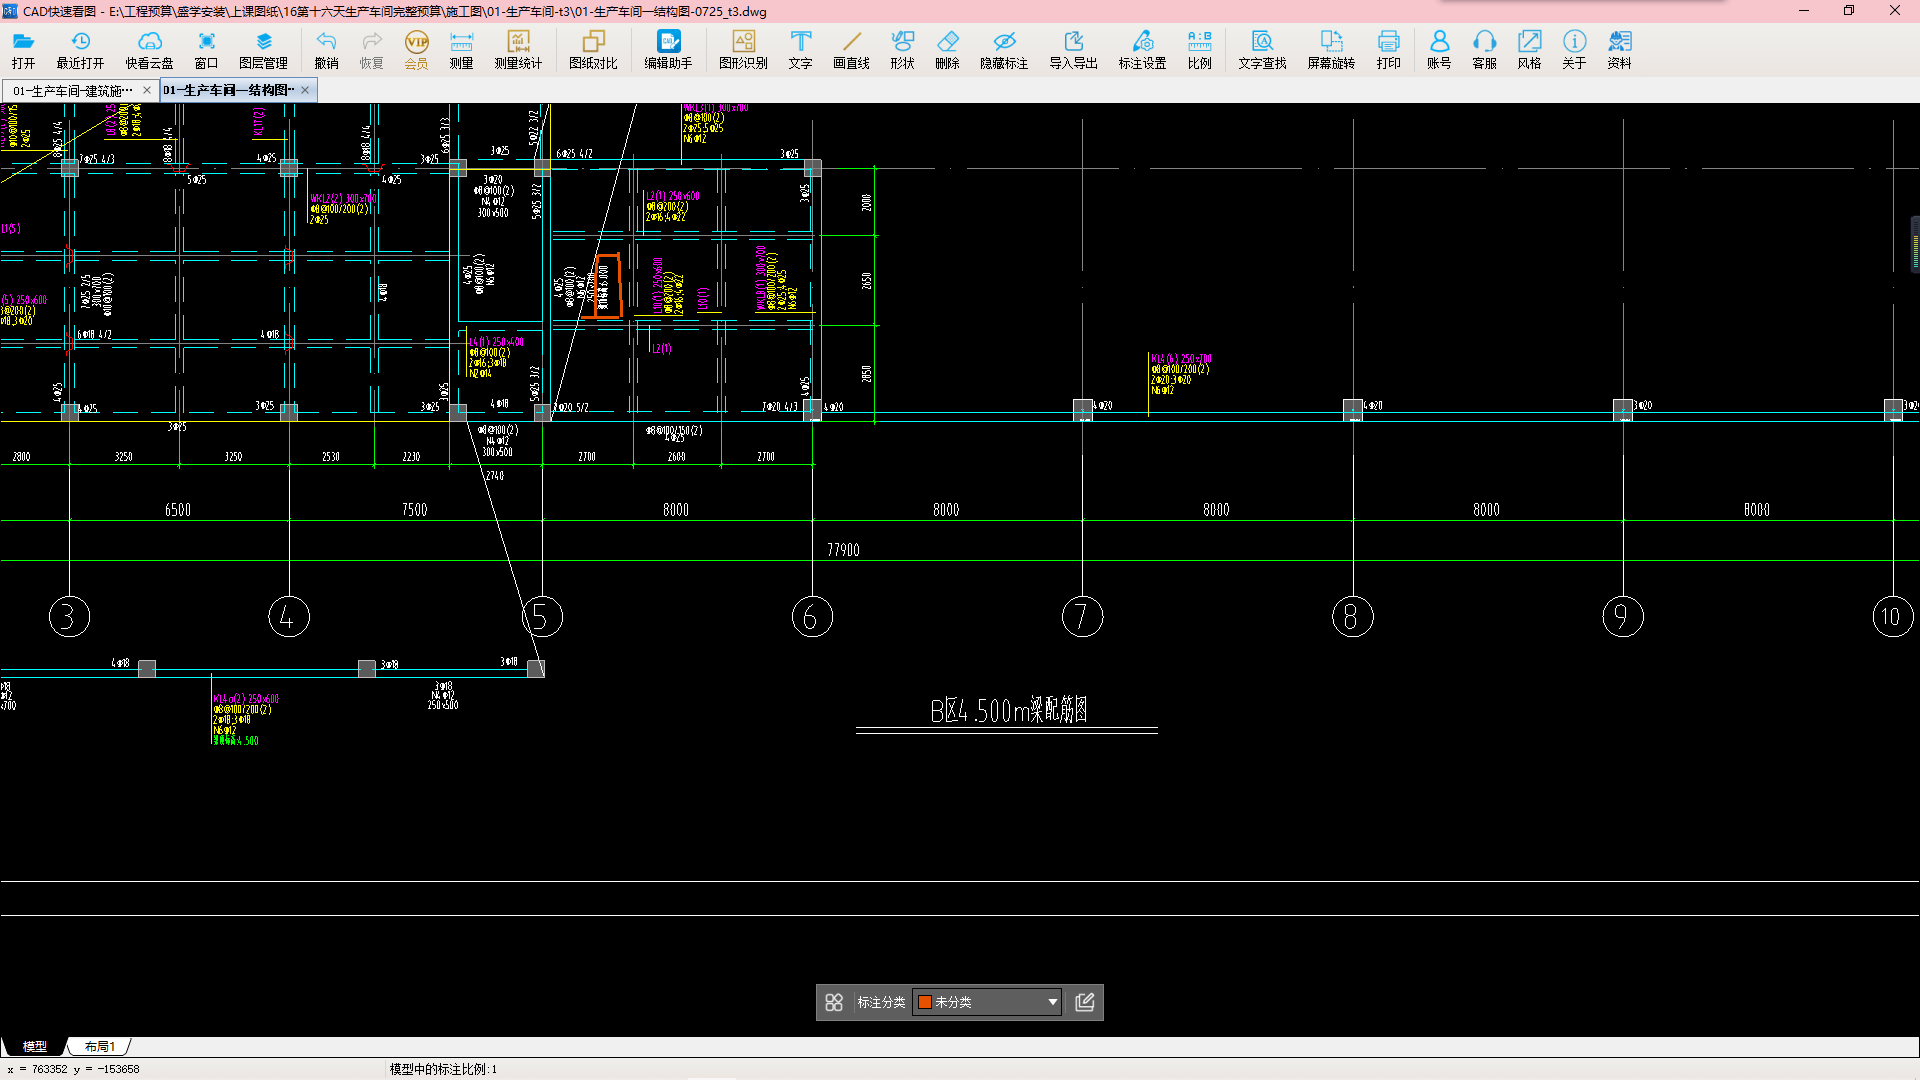Open 文字查找 text search
The image size is (1920, 1080).
click(1262, 49)
